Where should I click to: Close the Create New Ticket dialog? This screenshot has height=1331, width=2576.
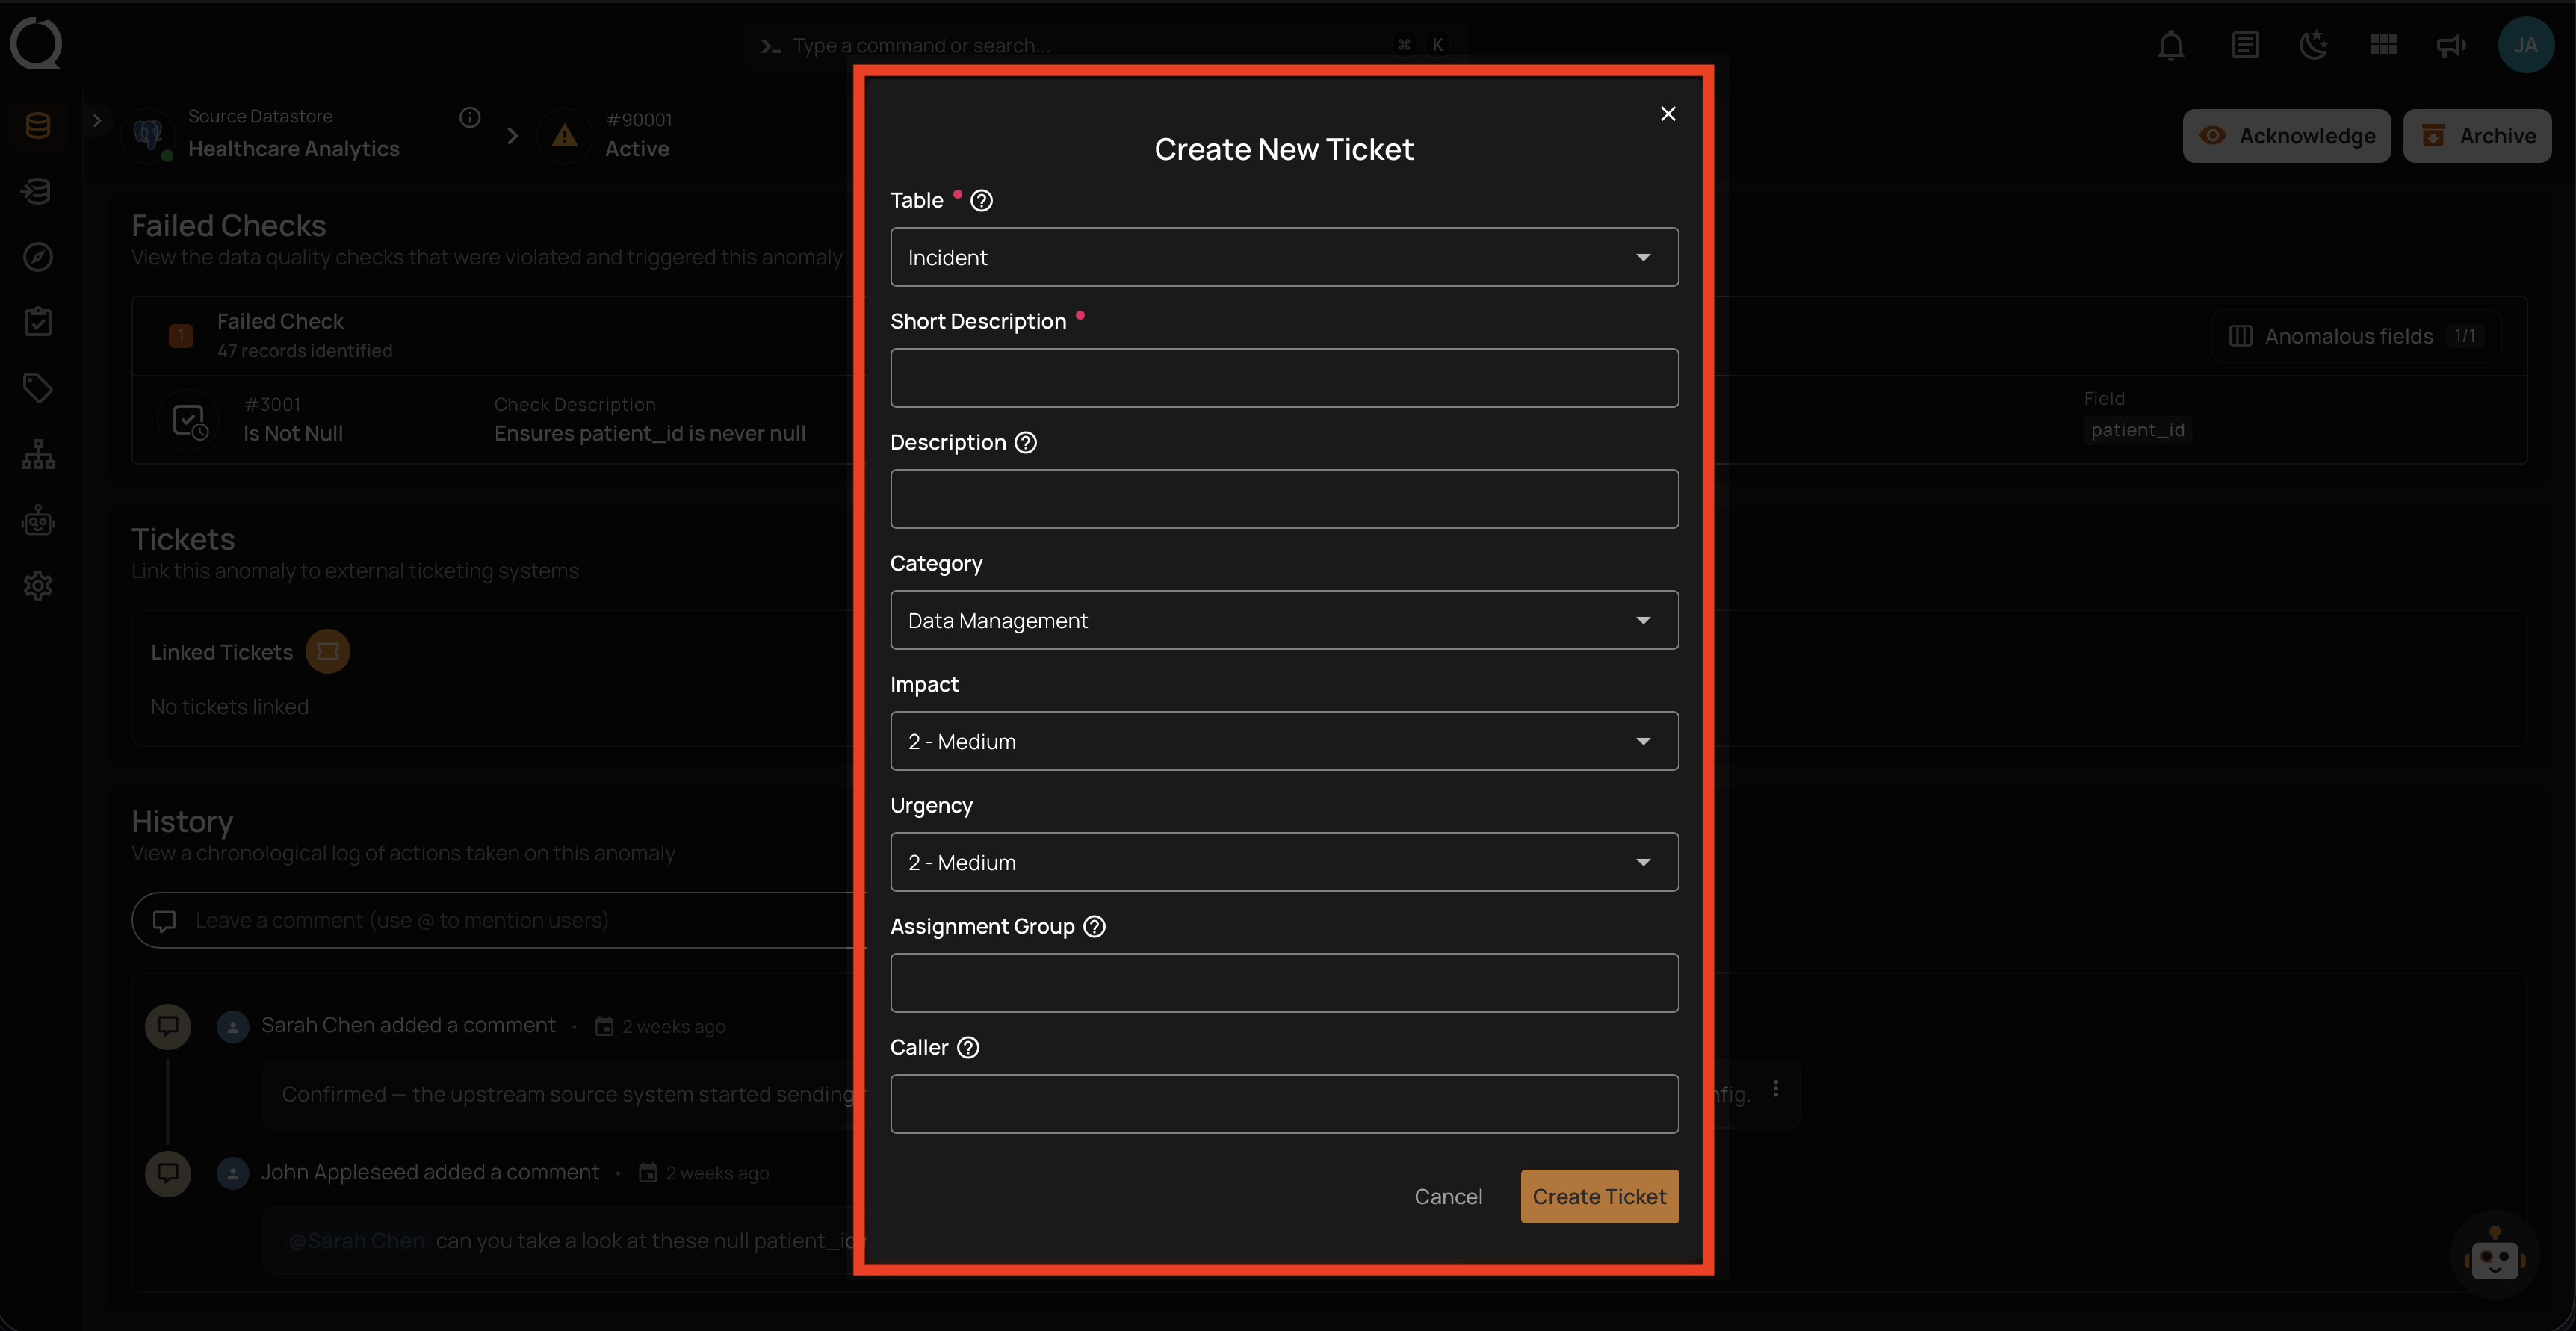(x=1667, y=114)
